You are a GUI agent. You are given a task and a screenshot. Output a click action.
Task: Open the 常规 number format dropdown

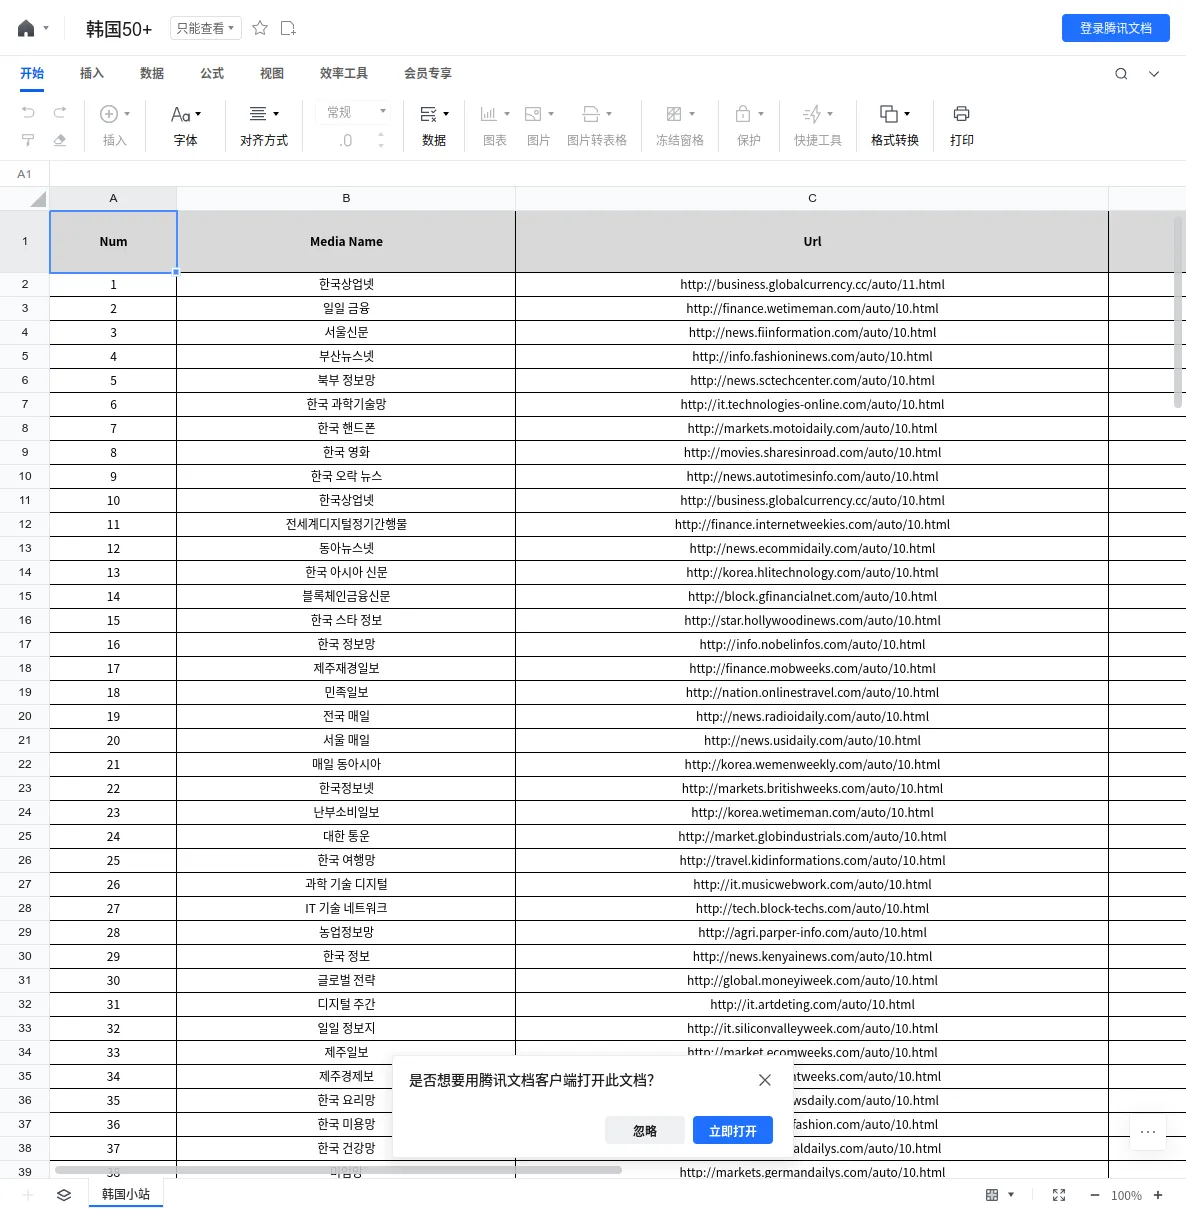tap(352, 112)
